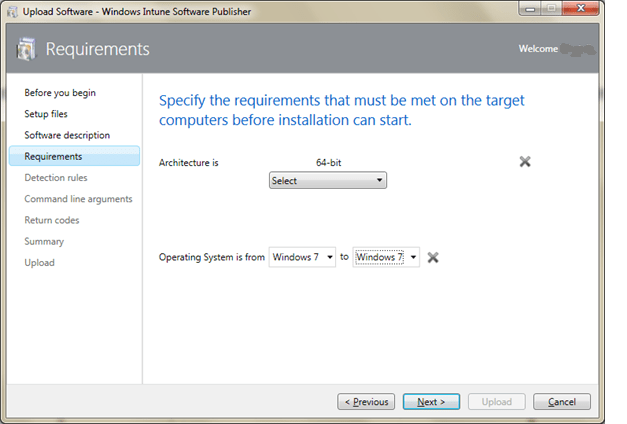Click the Requirements header icon

pyautogui.click(x=27, y=49)
